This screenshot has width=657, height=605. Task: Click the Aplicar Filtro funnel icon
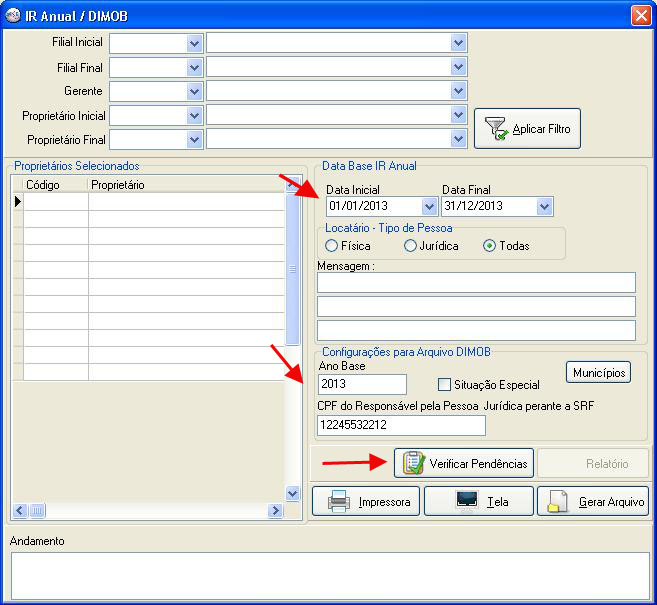pyautogui.click(x=495, y=129)
